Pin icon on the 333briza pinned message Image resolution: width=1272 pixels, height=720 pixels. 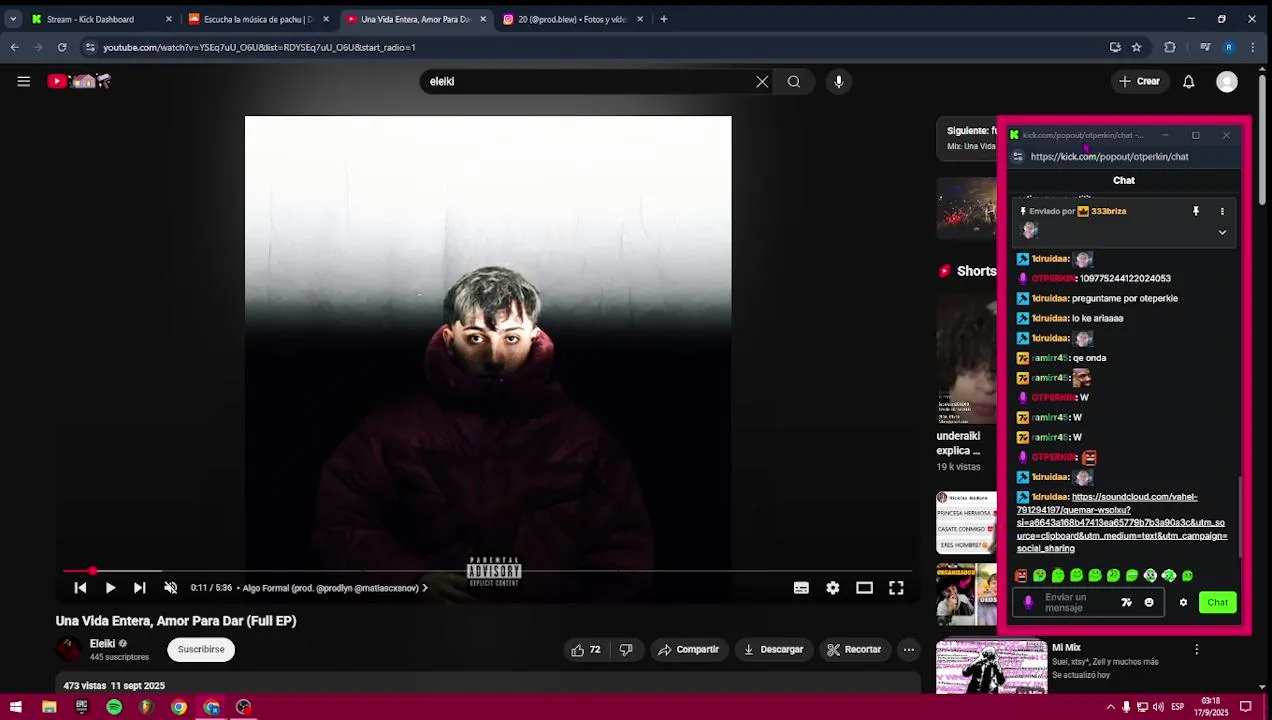click(x=1196, y=212)
